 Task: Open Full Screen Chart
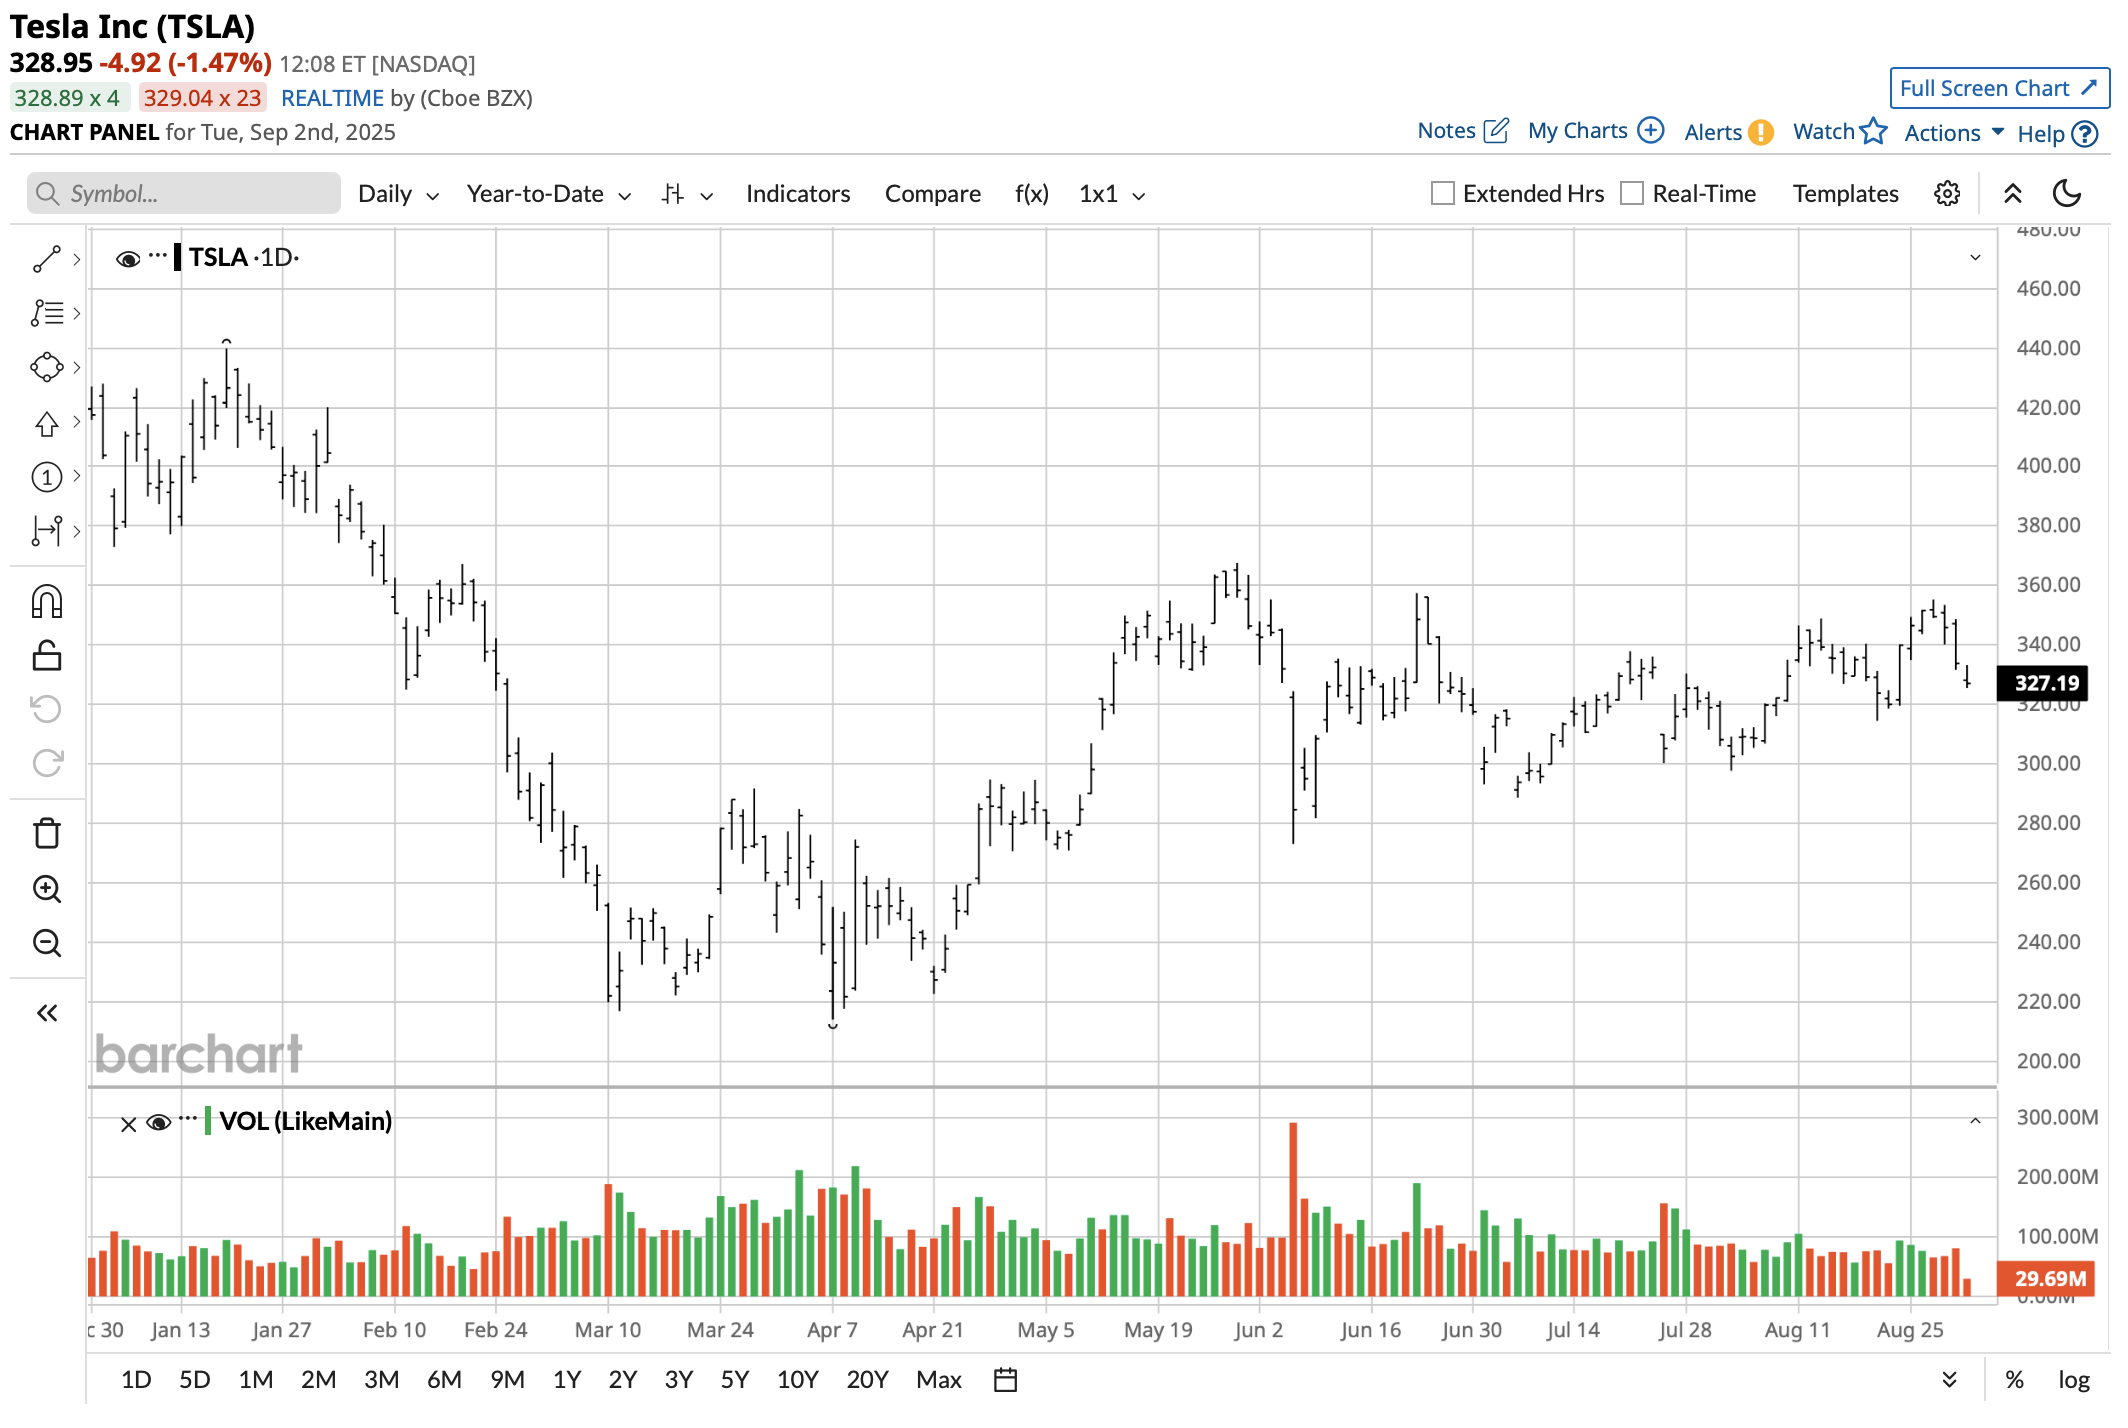click(x=2000, y=88)
